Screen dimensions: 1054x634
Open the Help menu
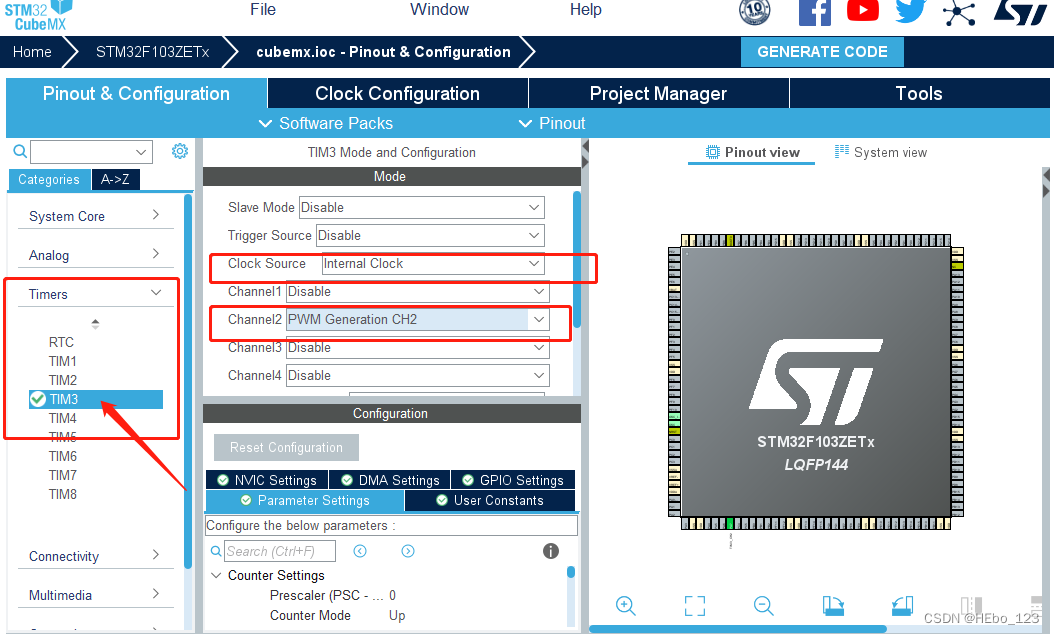click(x=585, y=9)
